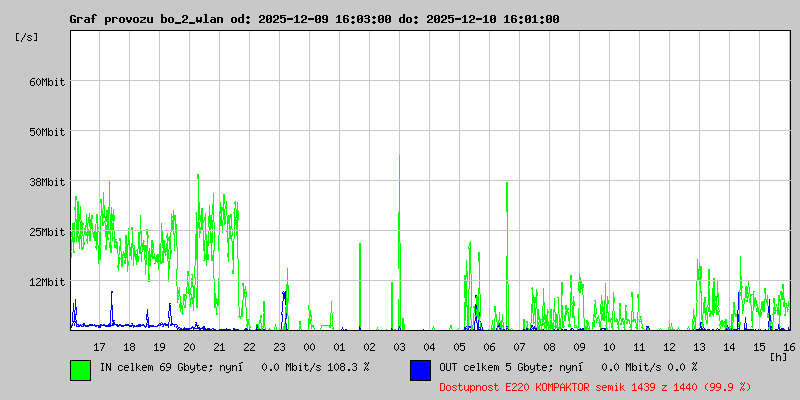Viewport: 800px width, 400px height.
Task: Select hour 17 on the time axis
Action: point(99,346)
